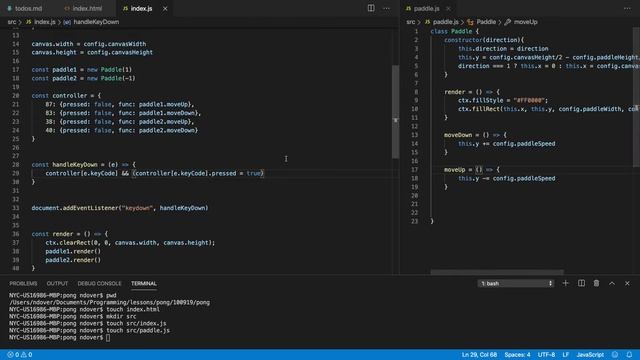
Task: Click 'constructor(direction)' in paddle.js
Action: click(x=482, y=40)
